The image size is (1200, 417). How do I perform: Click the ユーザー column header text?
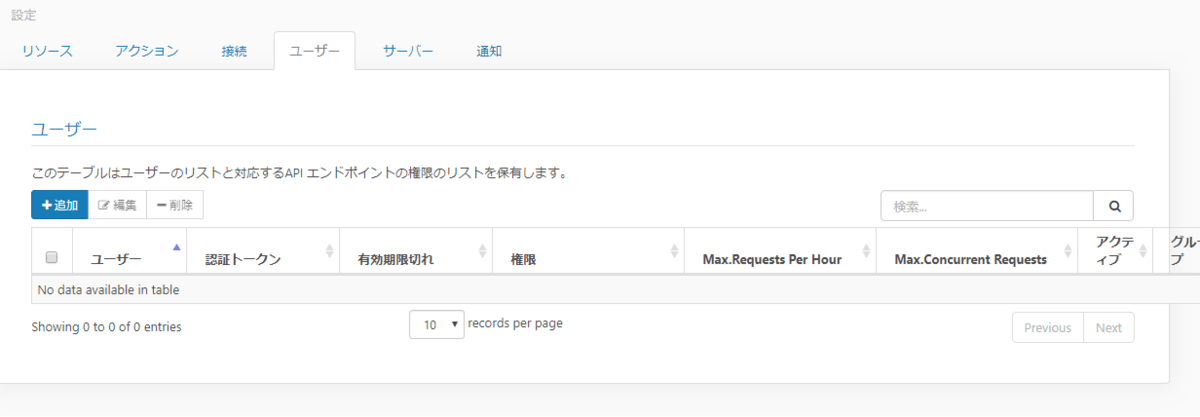pyautogui.click(x=116, y=259)
